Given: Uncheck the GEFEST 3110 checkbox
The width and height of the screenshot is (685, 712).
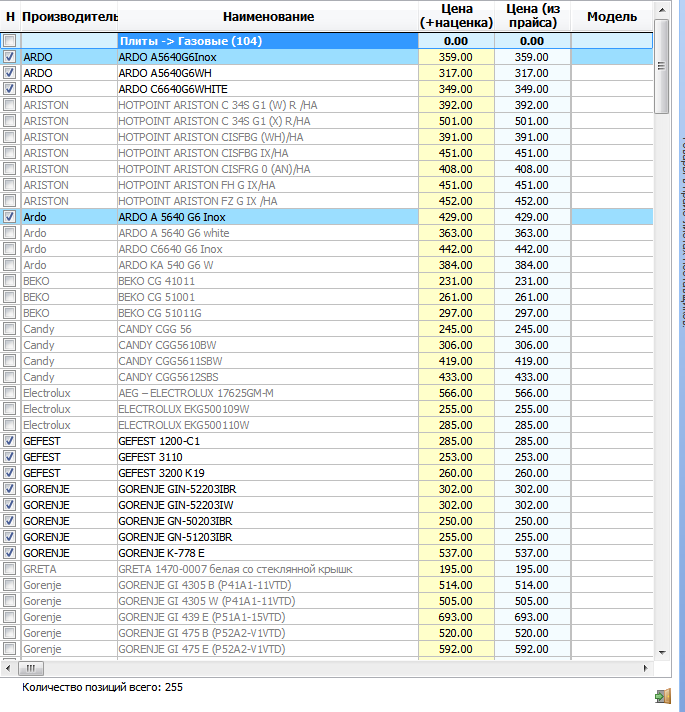Looking at the screenshot, I should click(10, 457).
